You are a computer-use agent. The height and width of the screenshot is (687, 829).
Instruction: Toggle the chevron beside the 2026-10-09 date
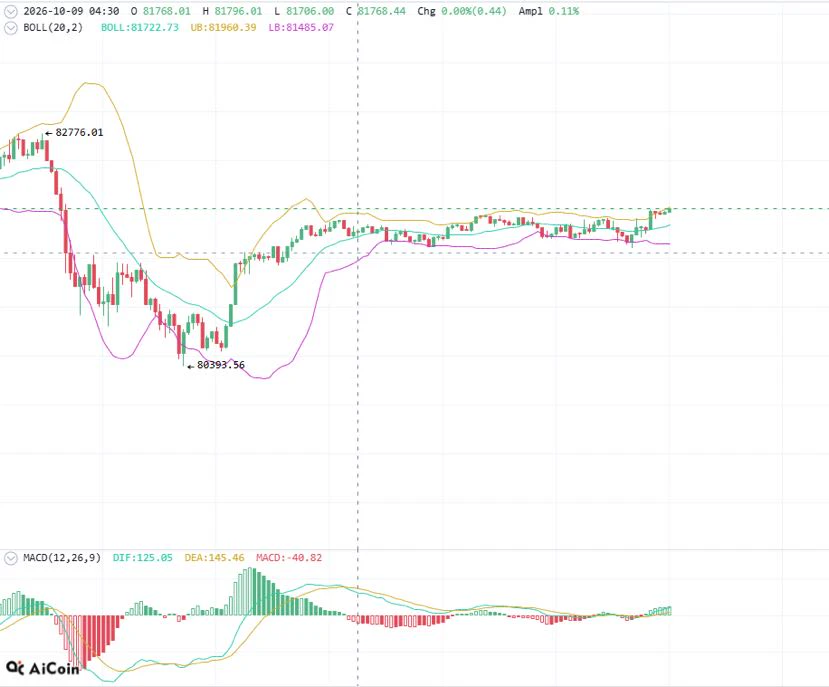click(11, 11)
